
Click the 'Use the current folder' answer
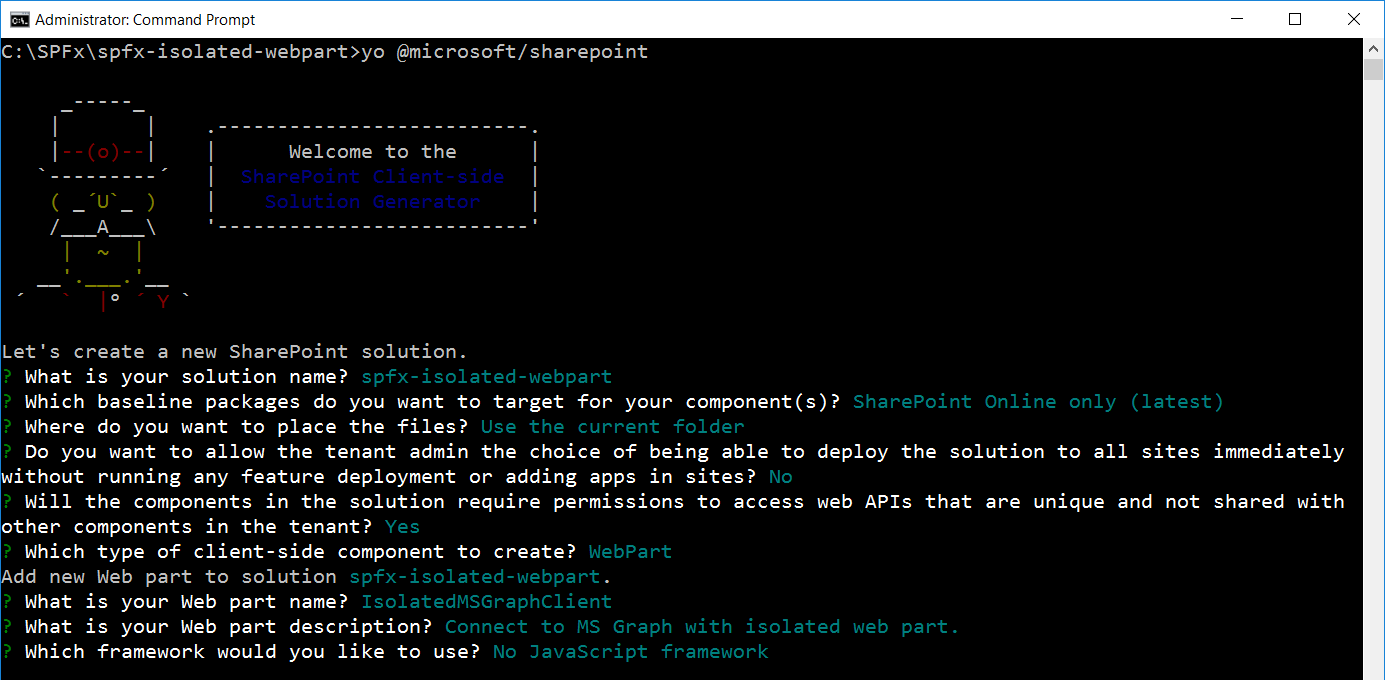coord(612,427)
